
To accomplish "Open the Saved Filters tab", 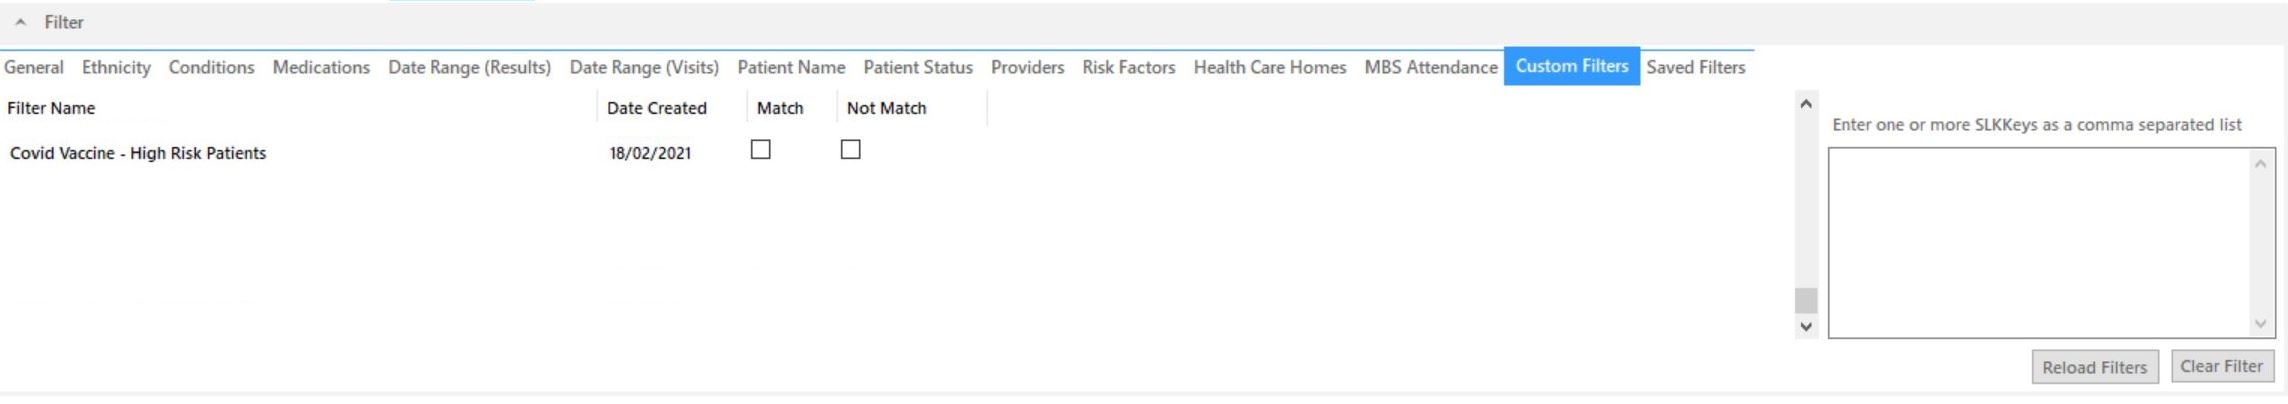I will pyautogui.click(x=1696, y=67).
